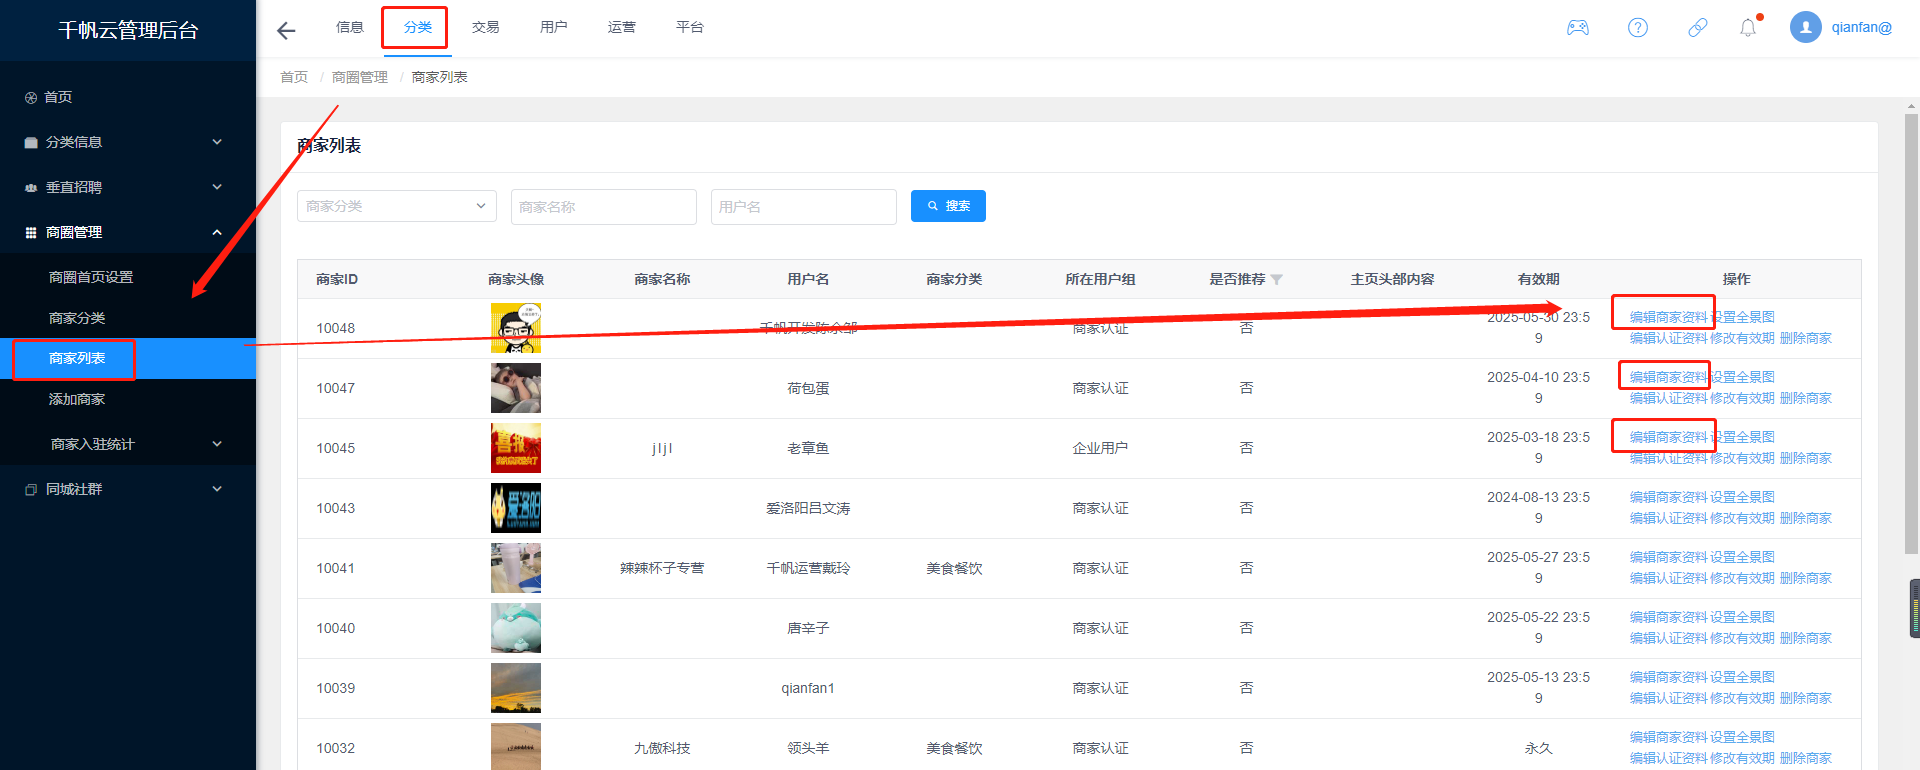
Task: Click the 垂直招聘 icon in sidebar
Action: click(x=31, y=188)
